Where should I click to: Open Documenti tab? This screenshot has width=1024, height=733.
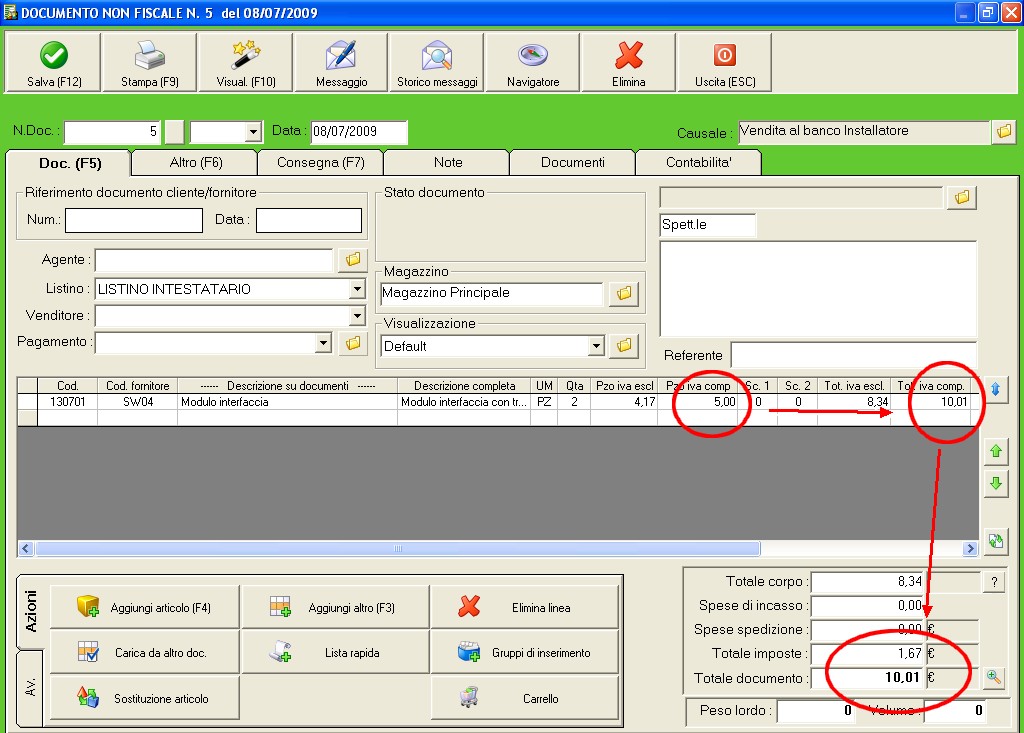573,163
